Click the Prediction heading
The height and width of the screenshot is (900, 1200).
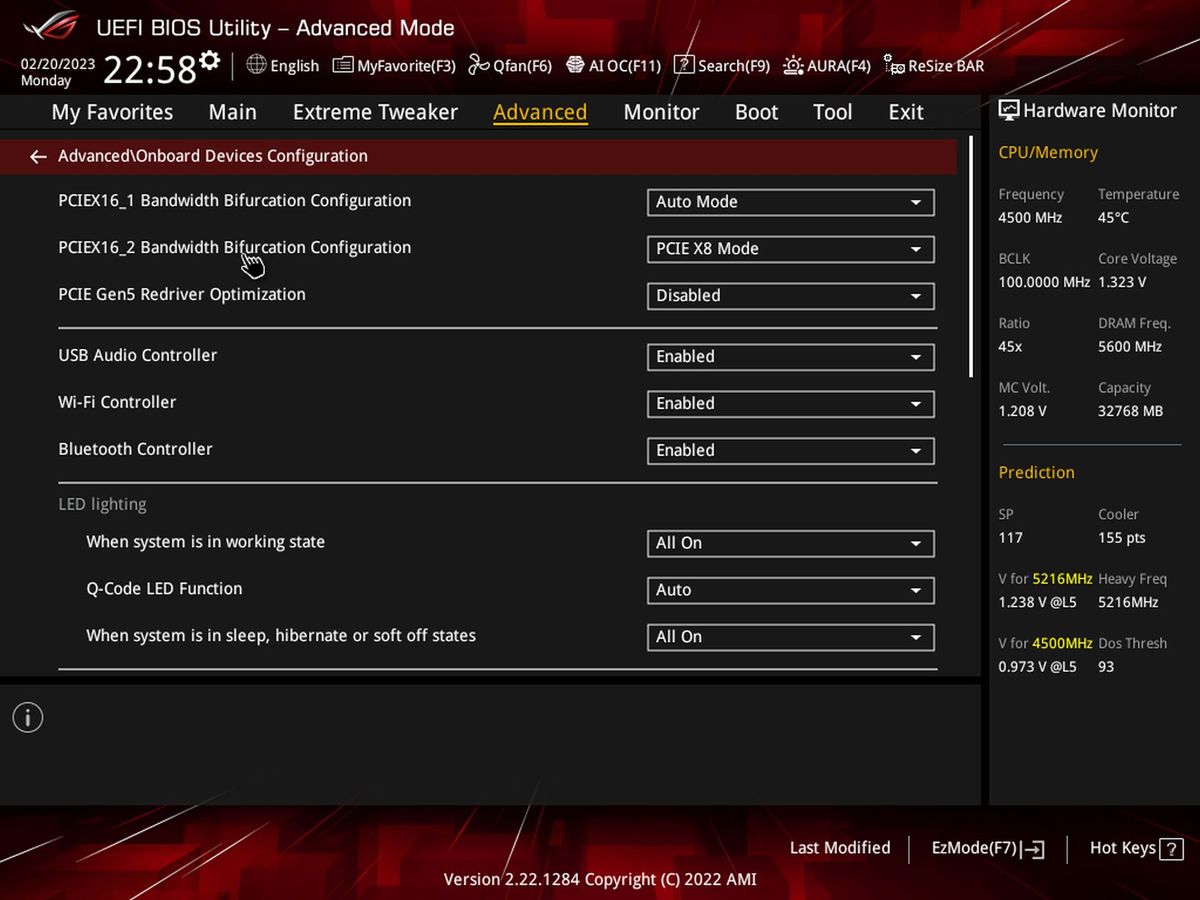pos(1036,473)
